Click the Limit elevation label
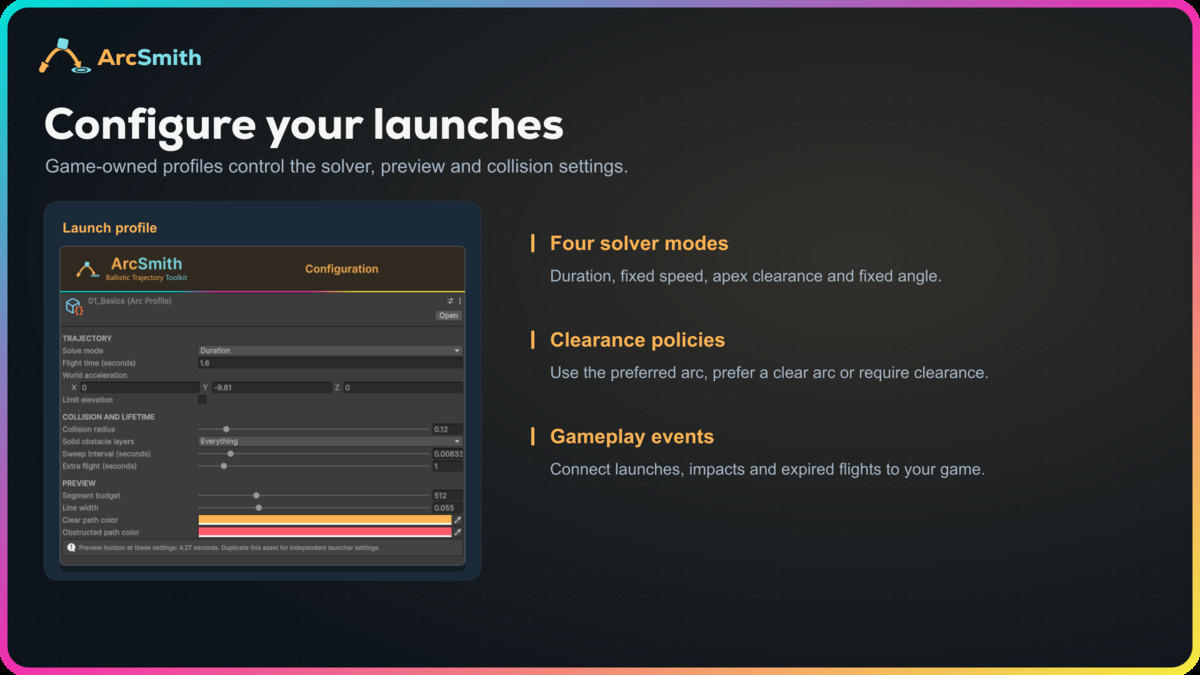 point(87,399)
